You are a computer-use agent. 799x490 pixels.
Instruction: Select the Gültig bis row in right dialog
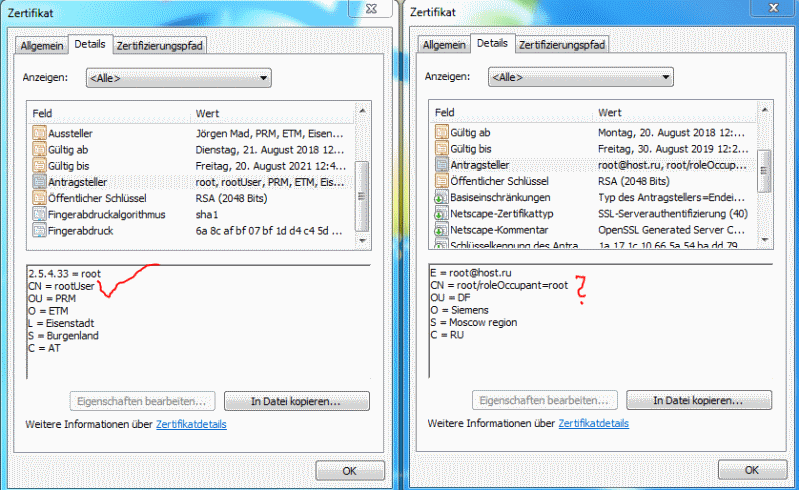pyautogui.click(x=593, y=149)
